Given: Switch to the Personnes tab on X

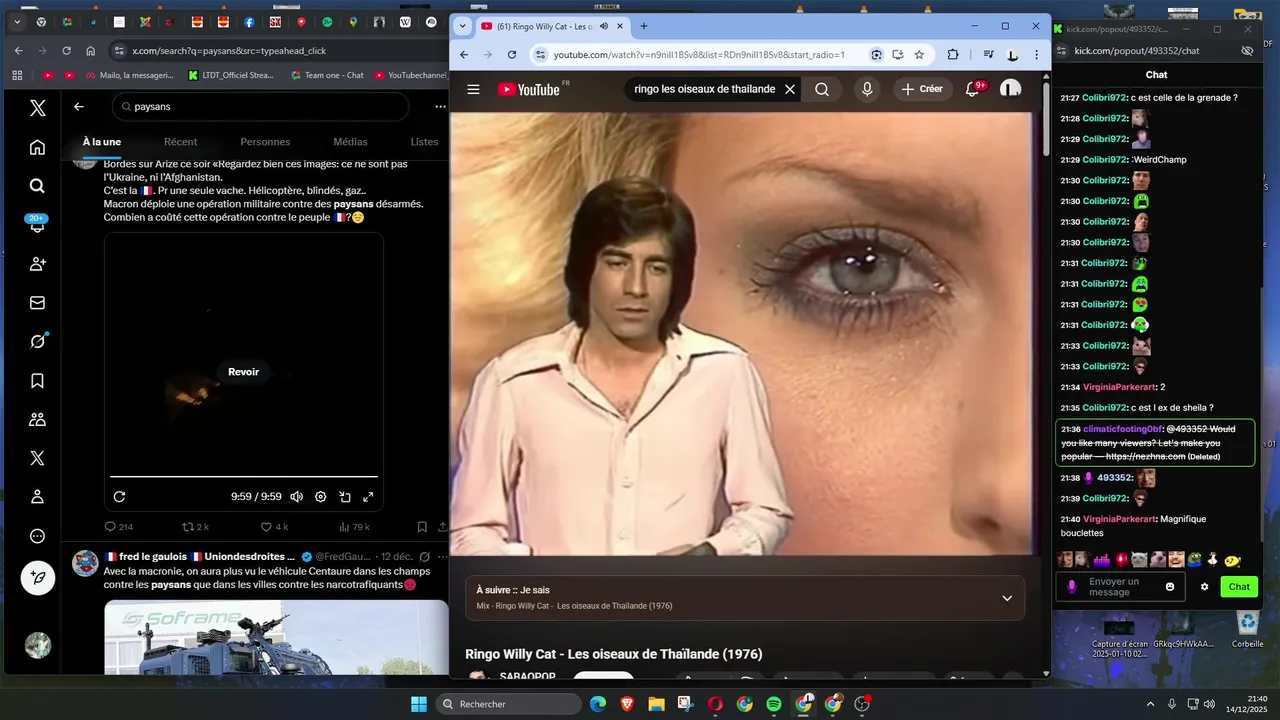Looking at the screenshot, I should pyautogui.click(x=265, y=142).
